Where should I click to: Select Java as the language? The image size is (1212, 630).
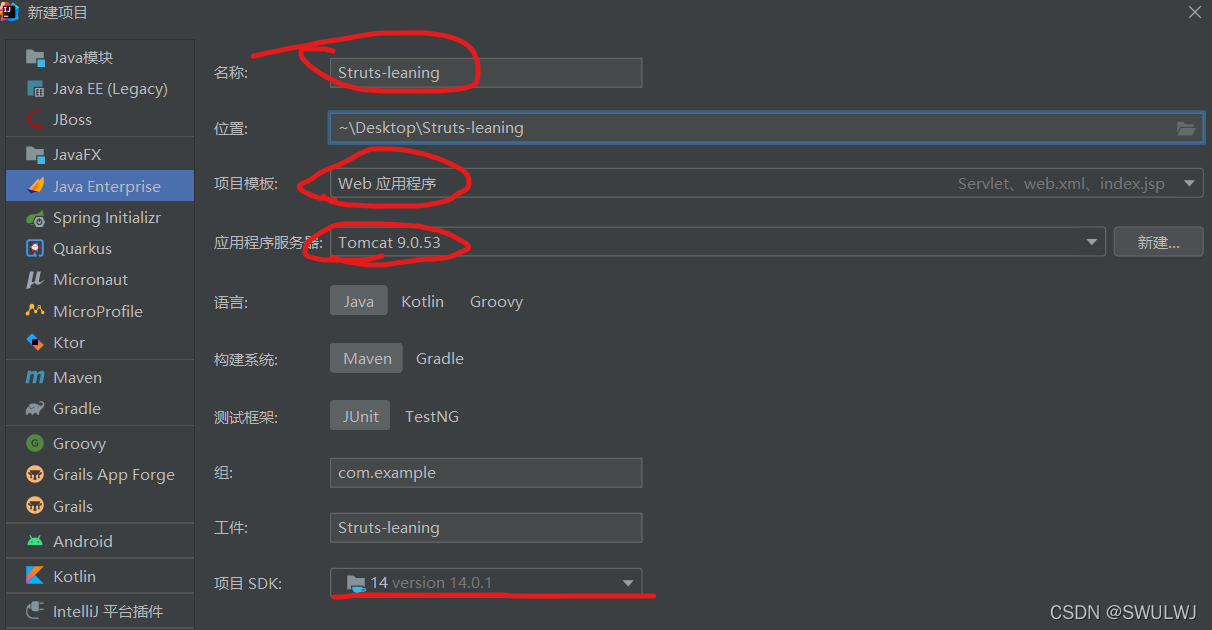tap(358, 301)
